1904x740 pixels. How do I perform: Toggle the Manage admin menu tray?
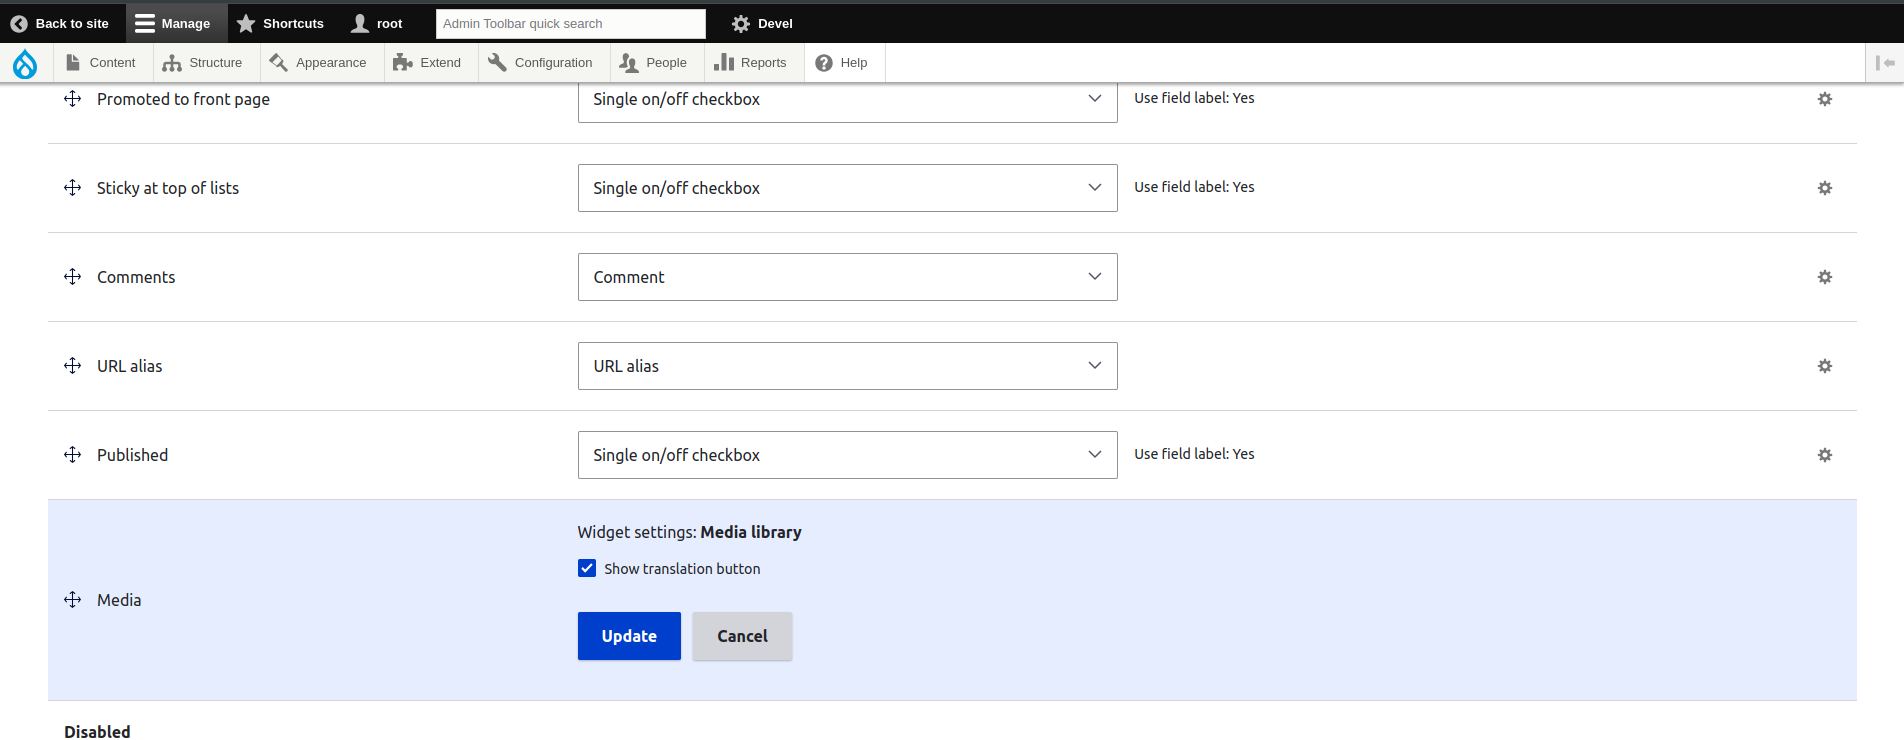pyautogui.click(x=172, y=24)
